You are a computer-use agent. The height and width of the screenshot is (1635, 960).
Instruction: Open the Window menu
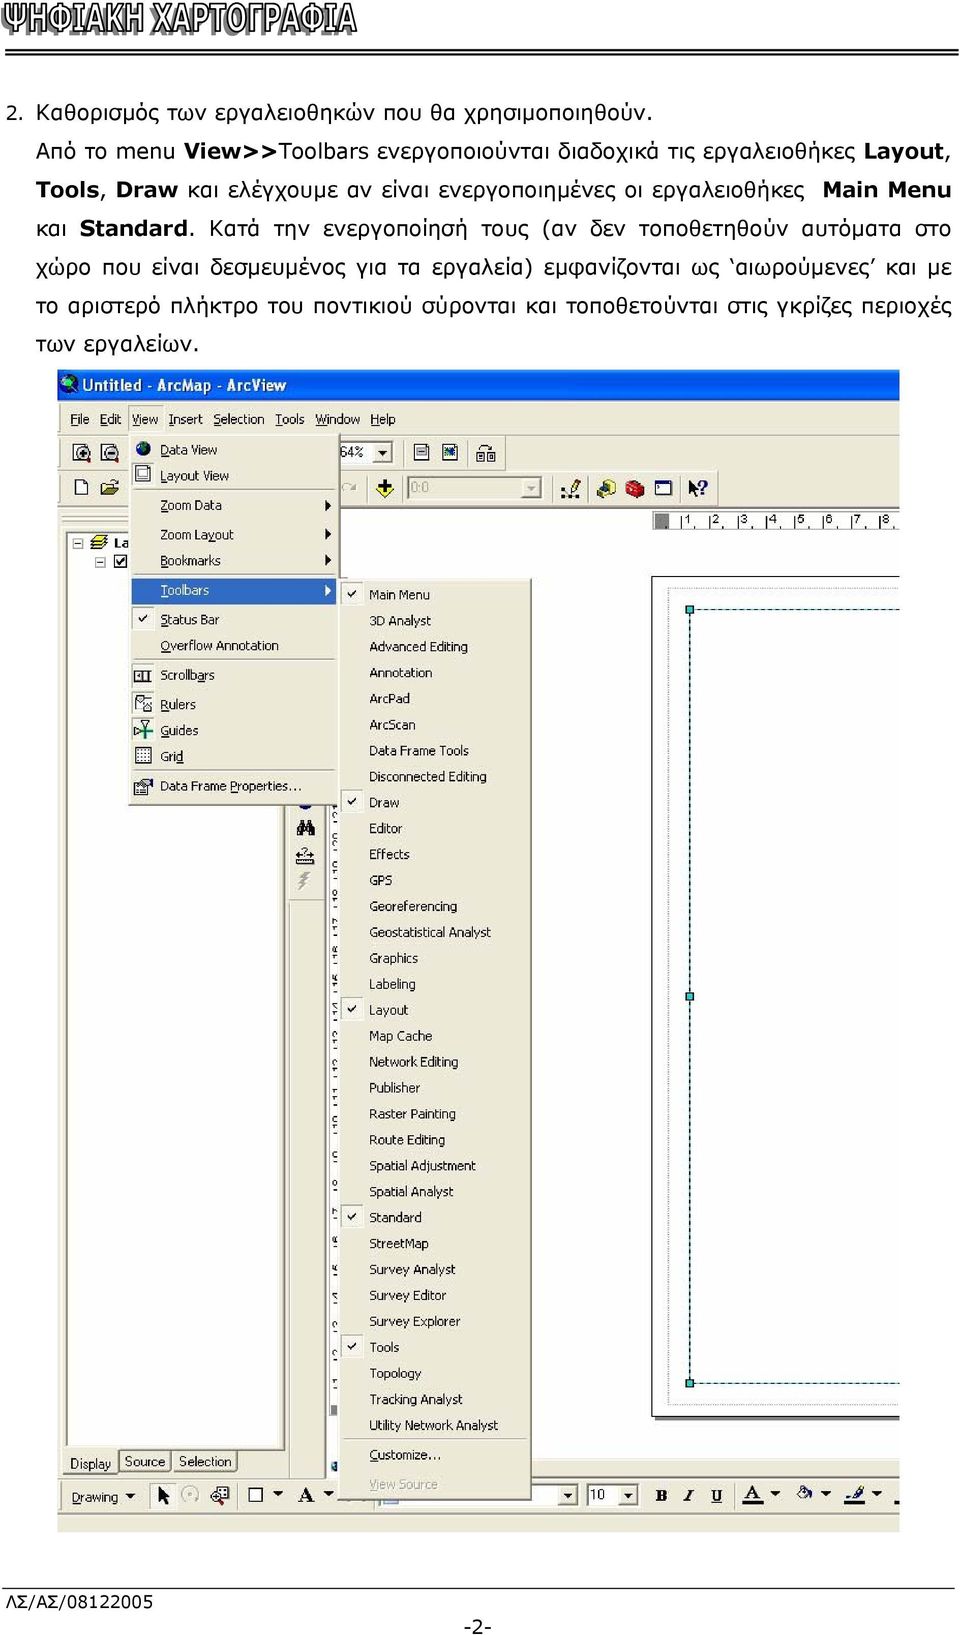point(338,419)
